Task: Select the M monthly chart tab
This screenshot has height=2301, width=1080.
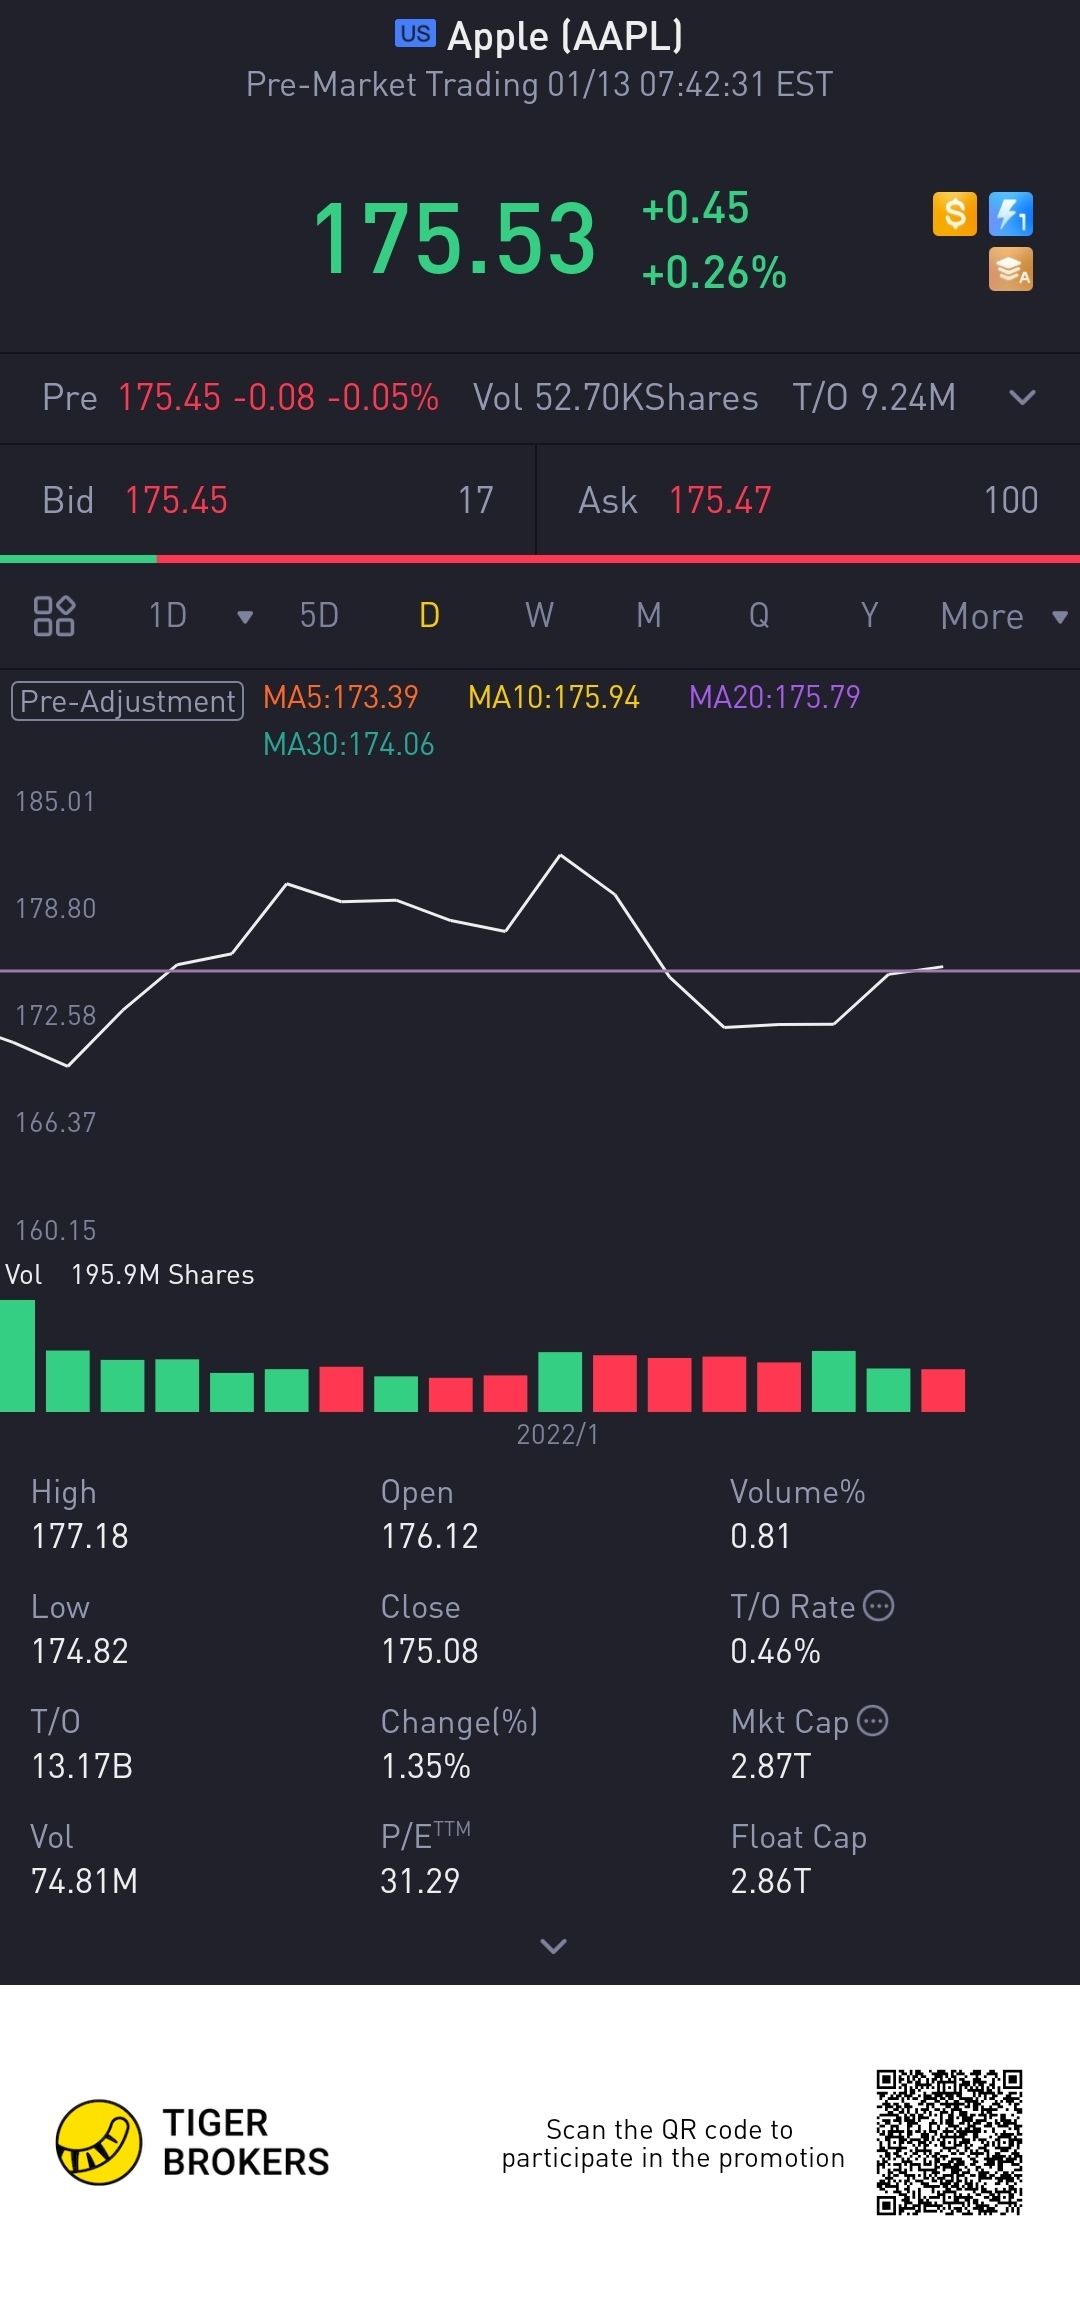Action: [x=649, y=616]
